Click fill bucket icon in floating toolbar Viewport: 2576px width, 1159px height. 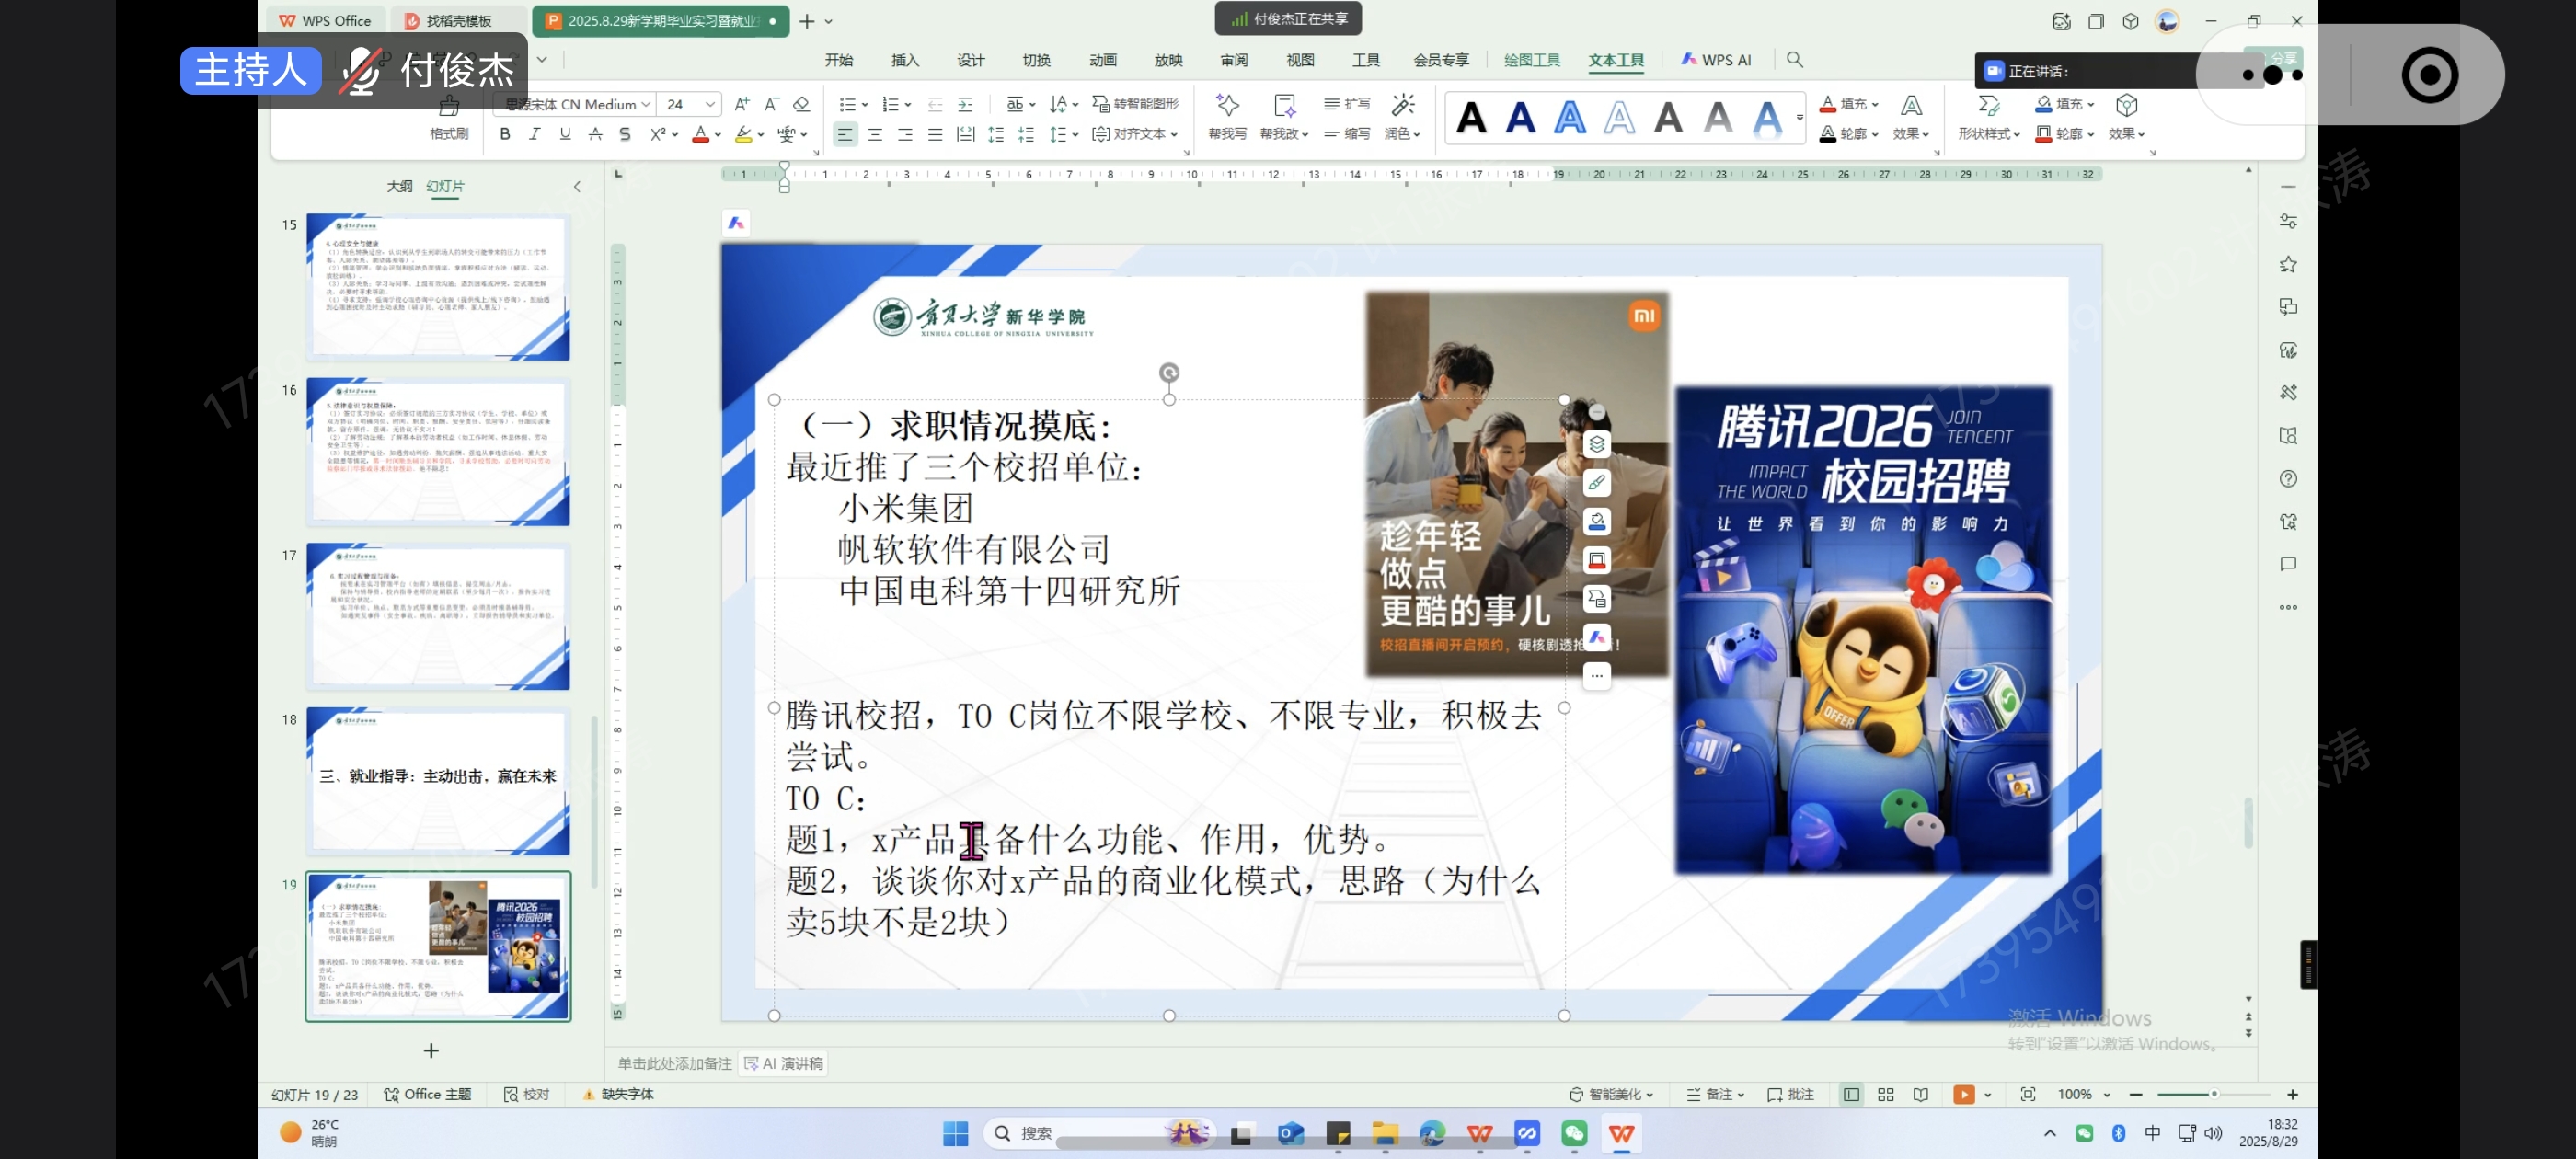(1597, 521)
